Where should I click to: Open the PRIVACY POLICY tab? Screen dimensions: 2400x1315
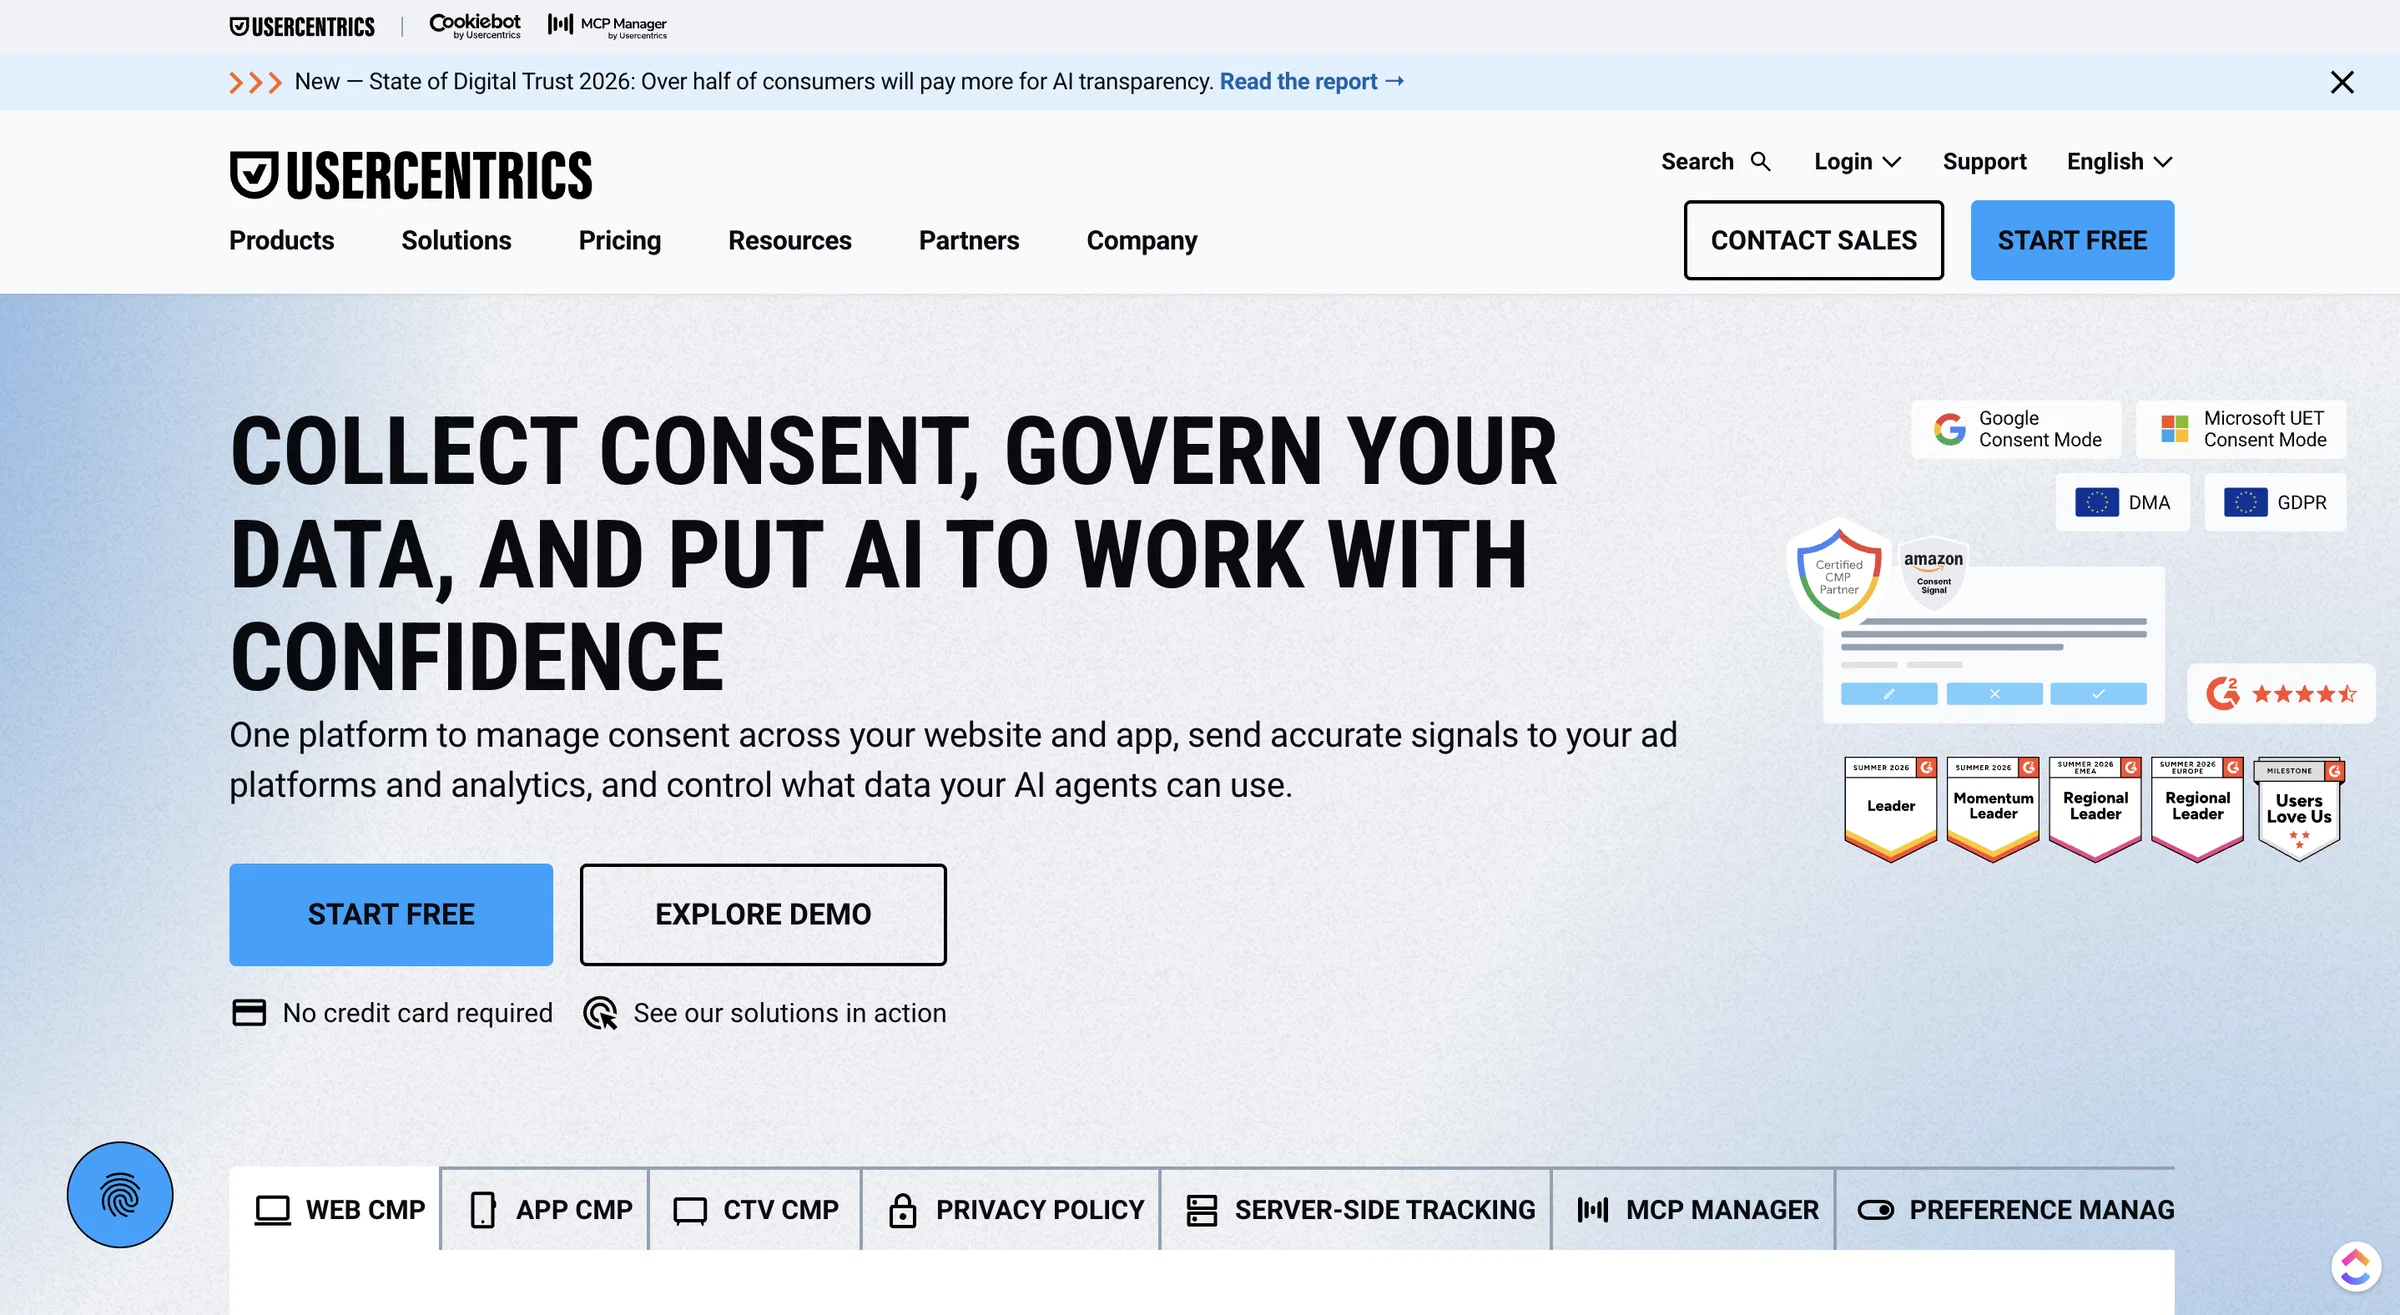(x=1011, y=1209)
